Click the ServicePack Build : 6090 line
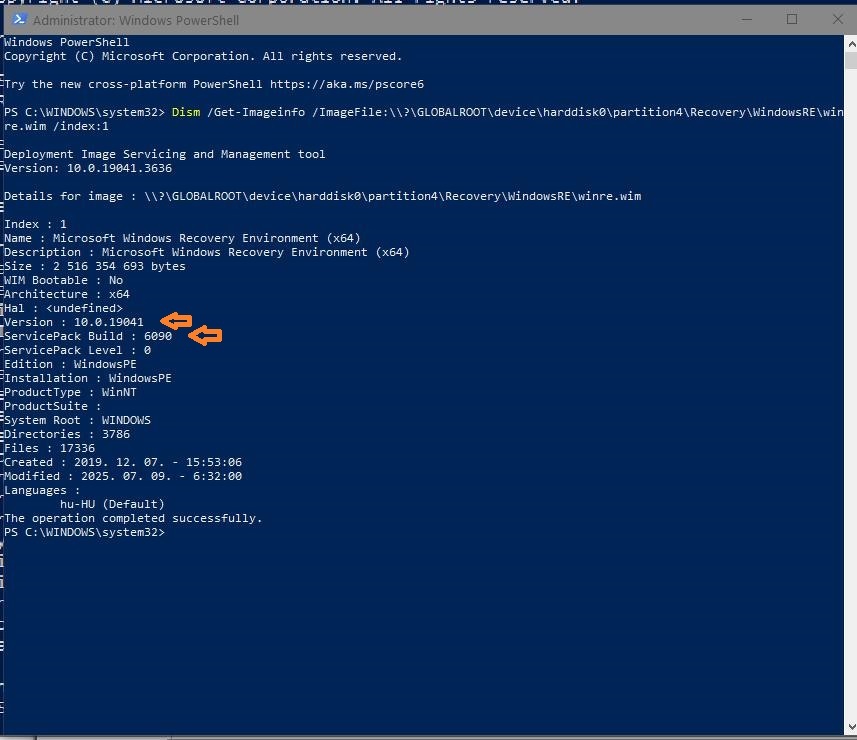Image resolution: width=857 pixels, height=740 pixels. pos(88,336)
